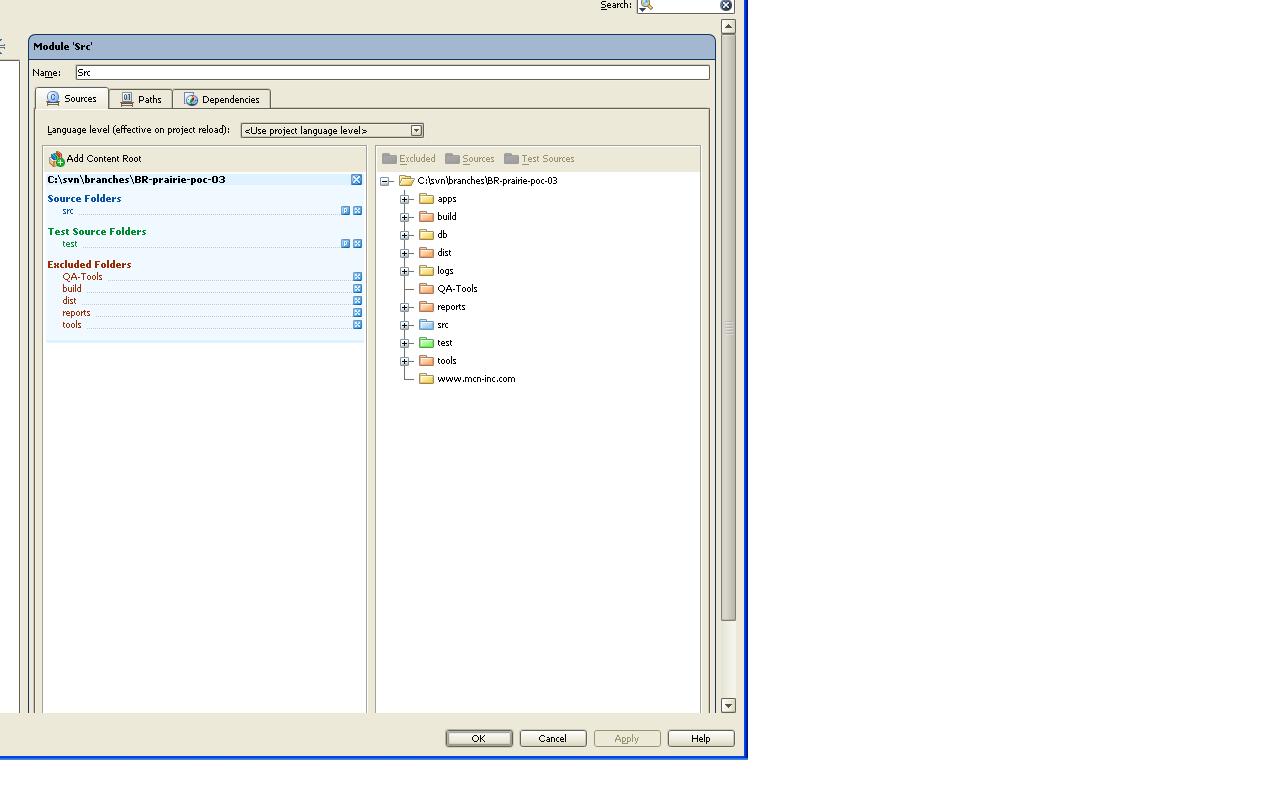Open the Language level dropdown
This screenshot has width=1280, height=800.
click(x=417, y=131)
